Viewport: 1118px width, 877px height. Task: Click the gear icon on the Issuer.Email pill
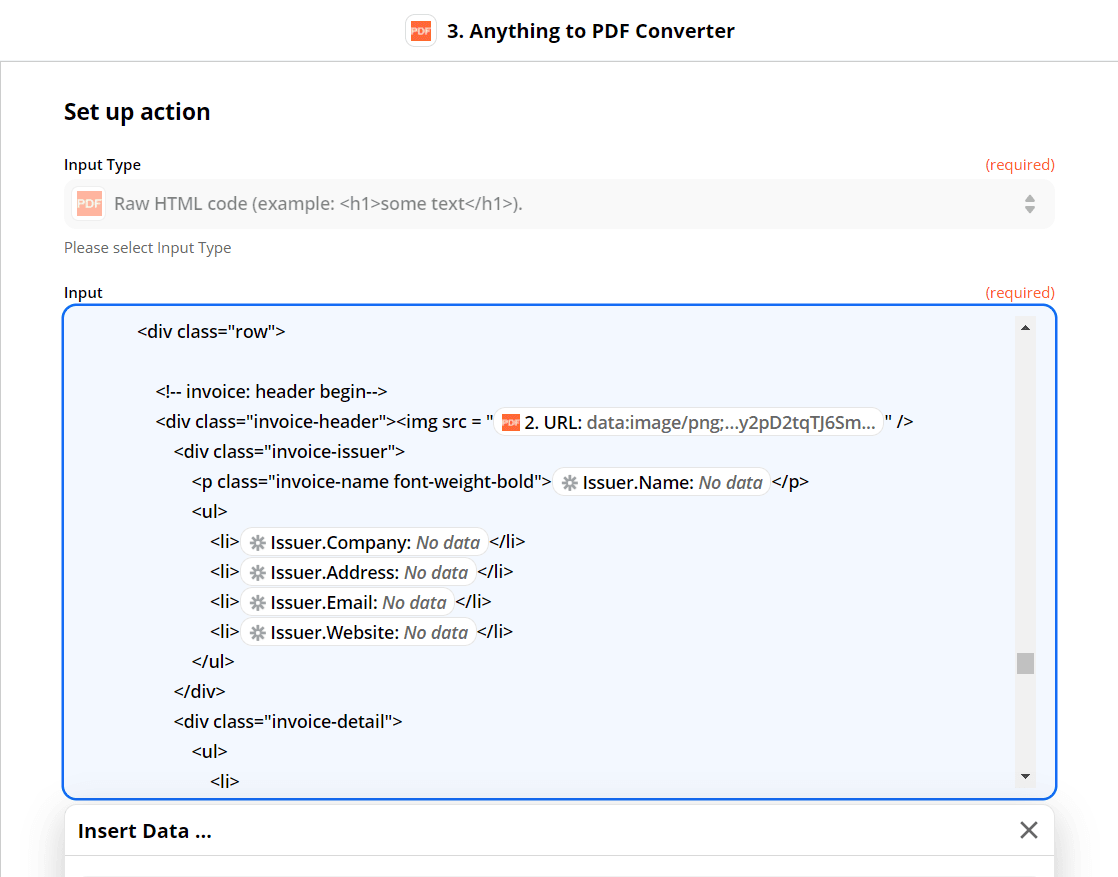pyautogui.click(x=258, y=602)
